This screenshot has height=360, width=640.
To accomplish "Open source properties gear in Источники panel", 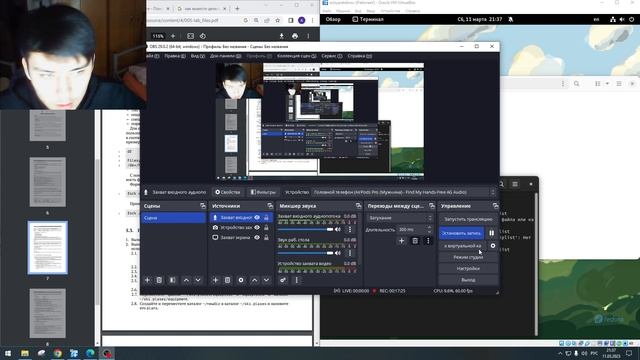I will pos(241,280).
